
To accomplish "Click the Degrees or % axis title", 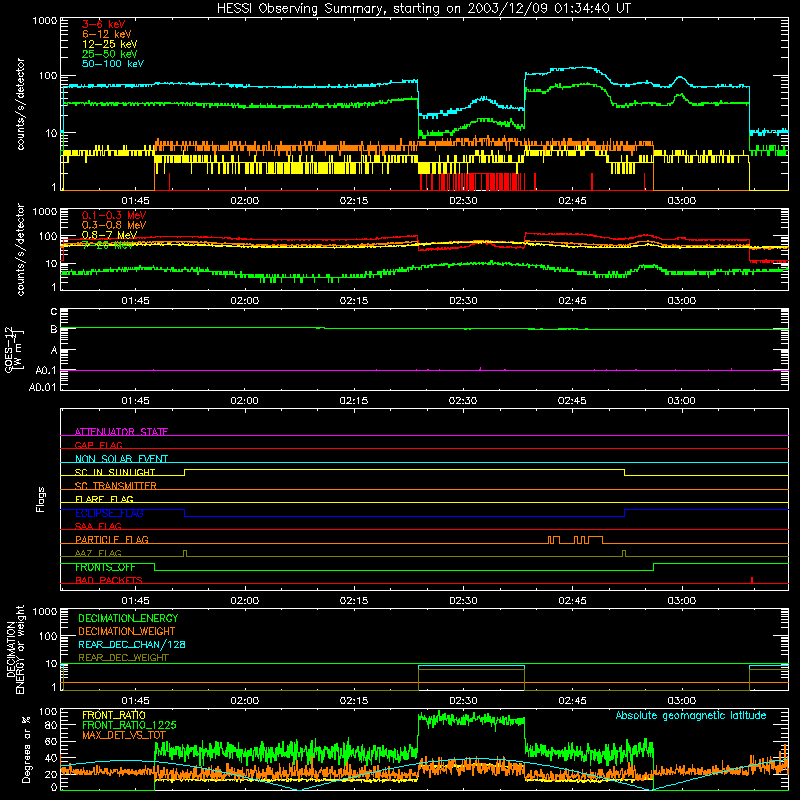I will (x=26, y=750).
